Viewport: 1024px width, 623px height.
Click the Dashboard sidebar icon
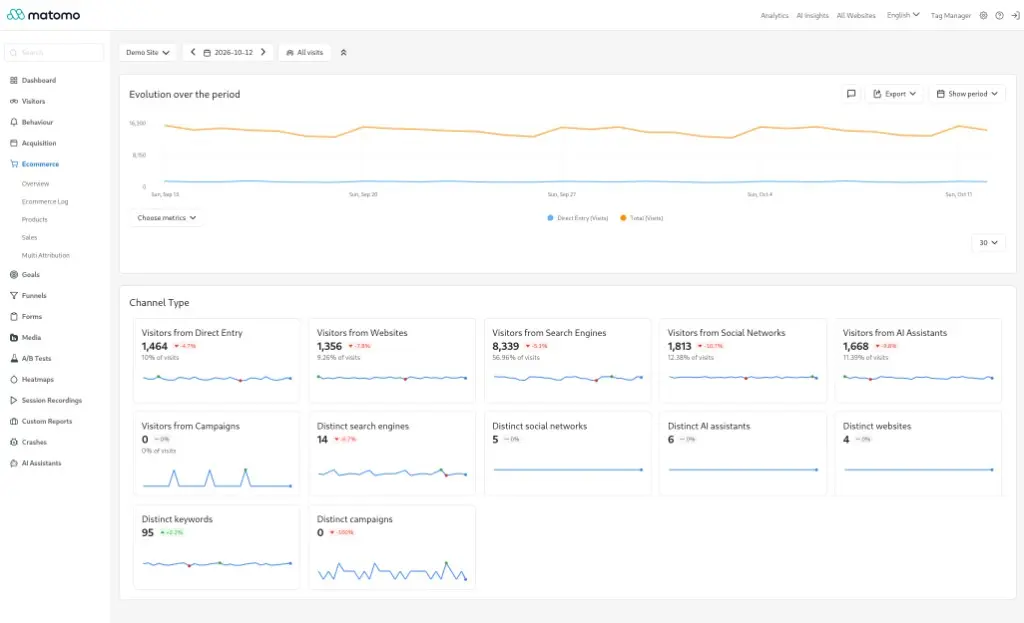14,80
